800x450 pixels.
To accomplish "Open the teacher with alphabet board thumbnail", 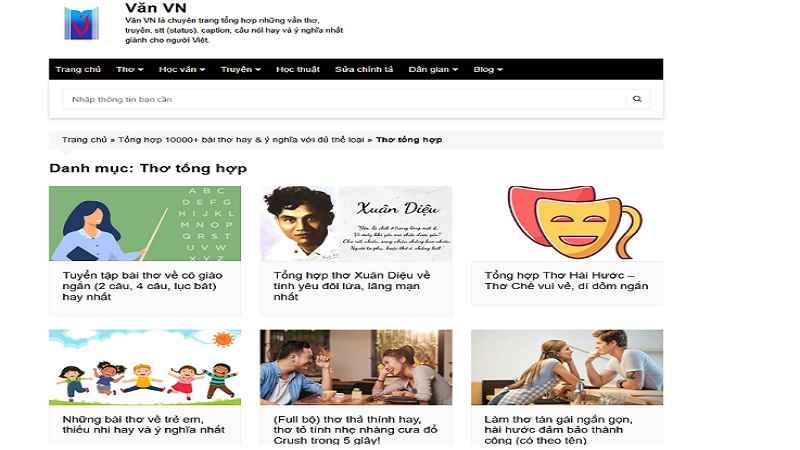I will [145, 223].
